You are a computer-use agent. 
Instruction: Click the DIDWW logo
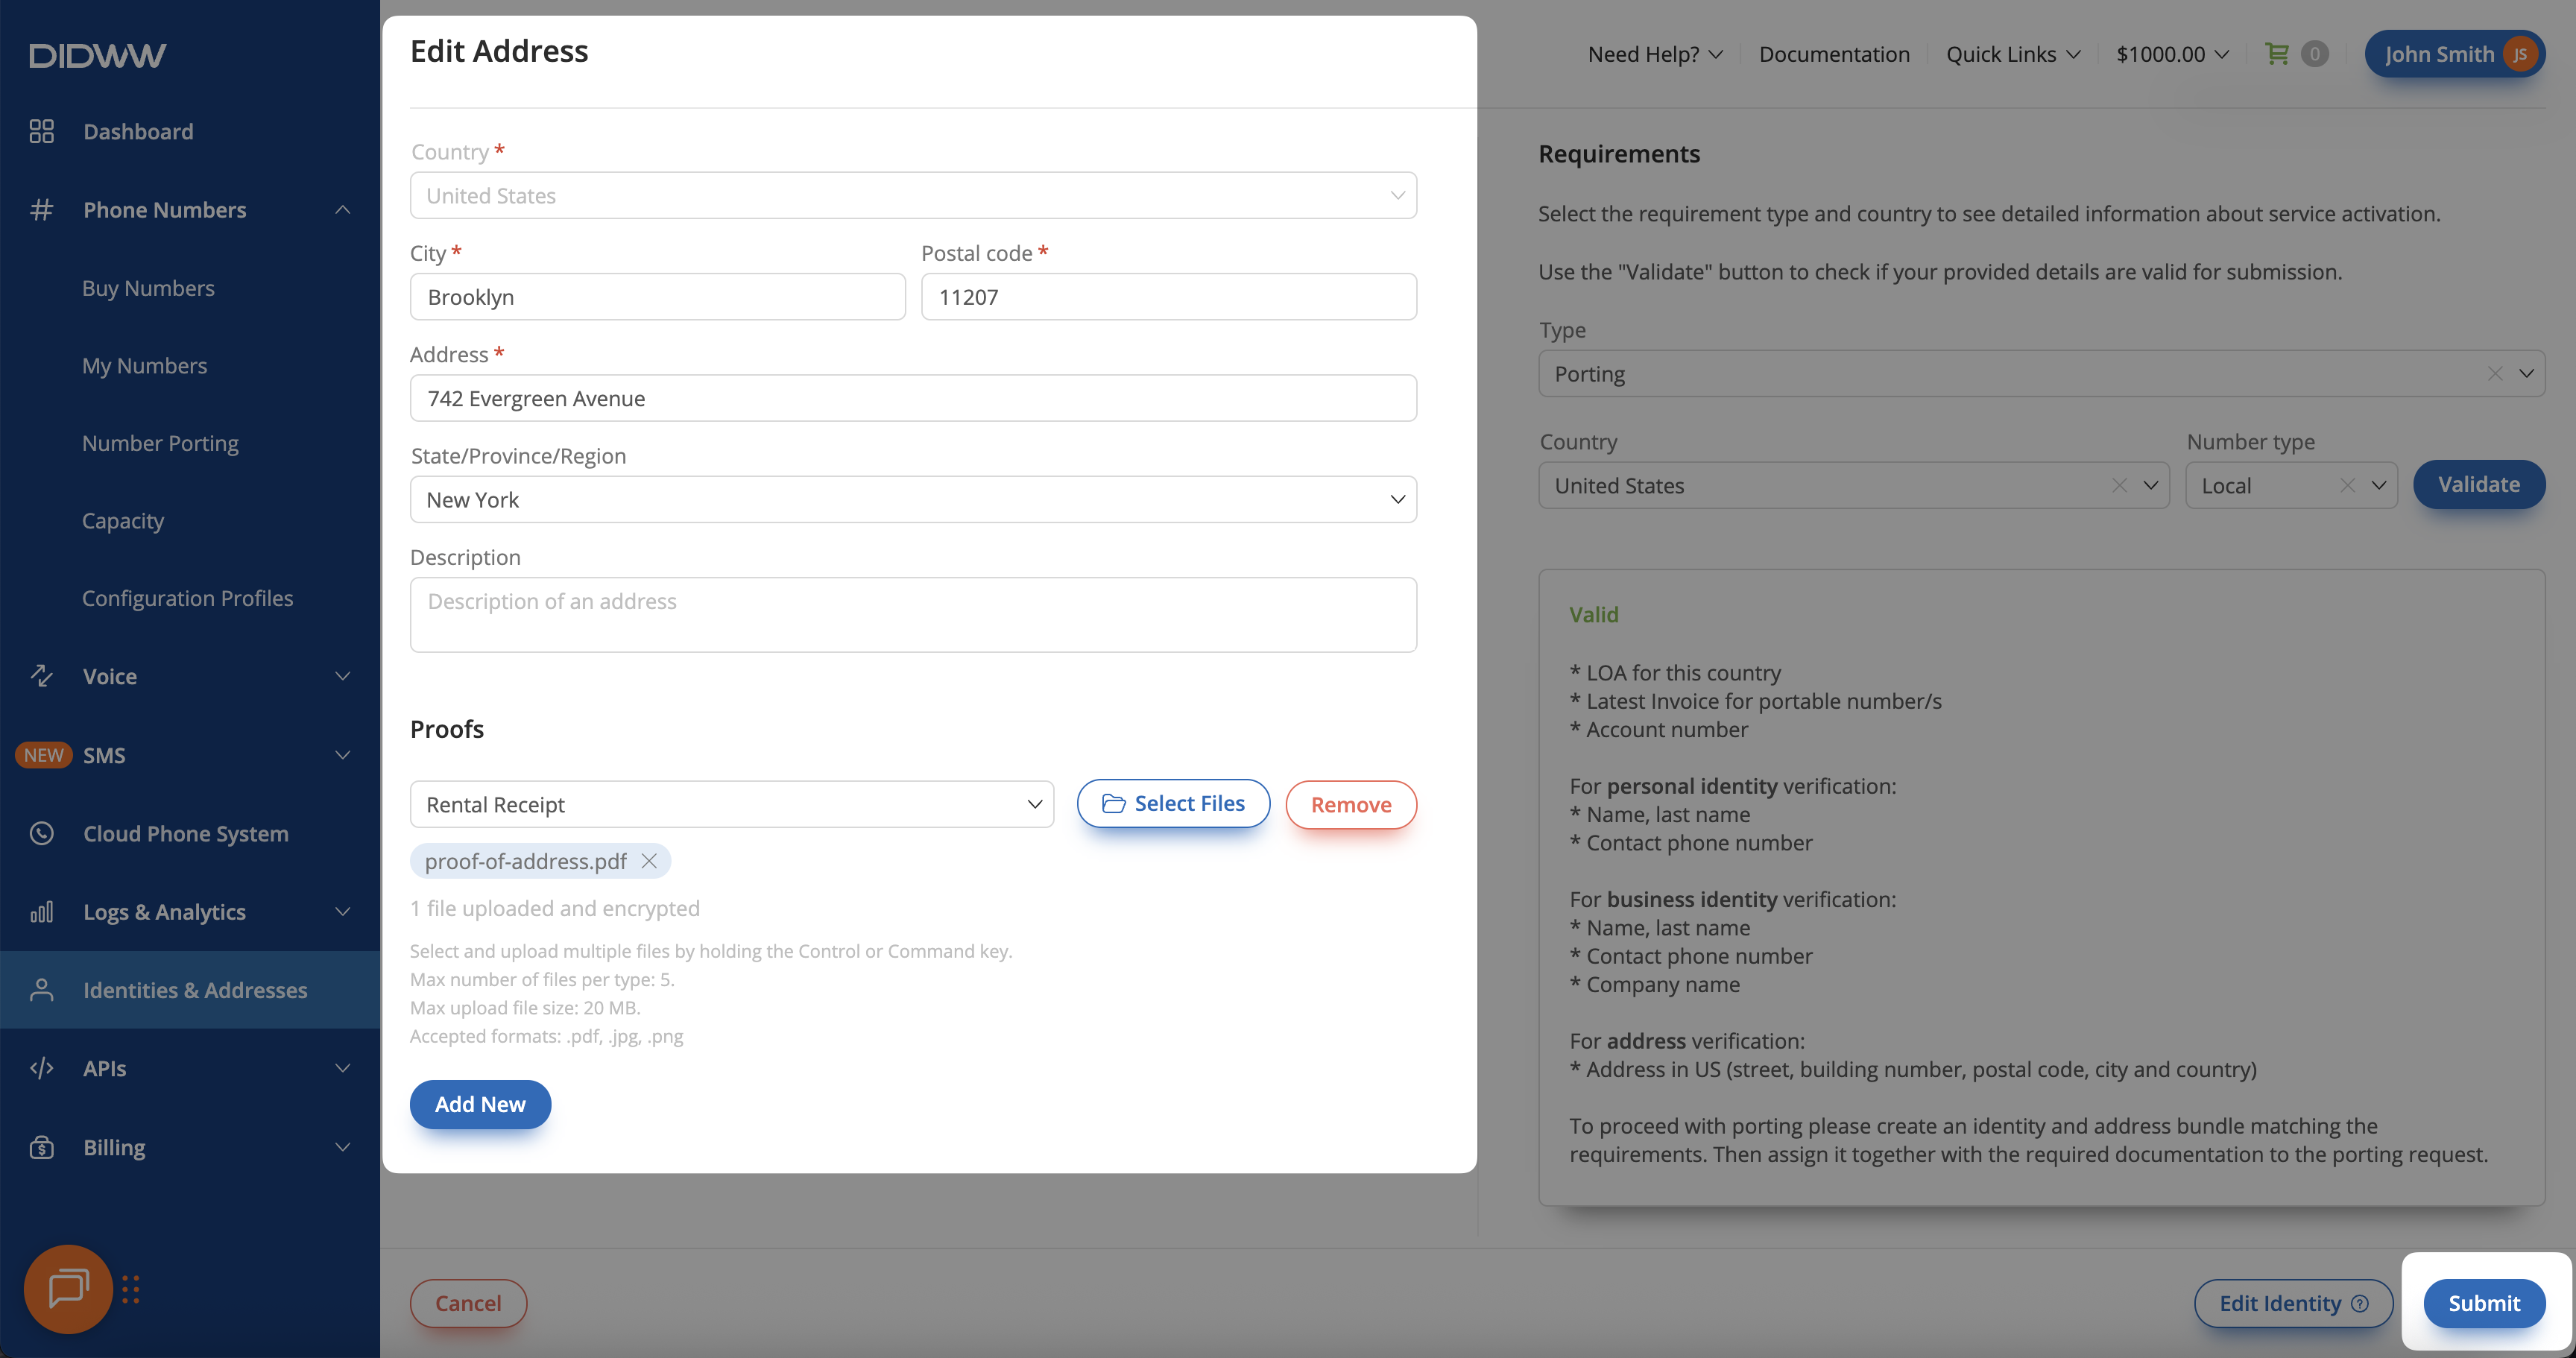pyautogui.click(x=97, y=55)
